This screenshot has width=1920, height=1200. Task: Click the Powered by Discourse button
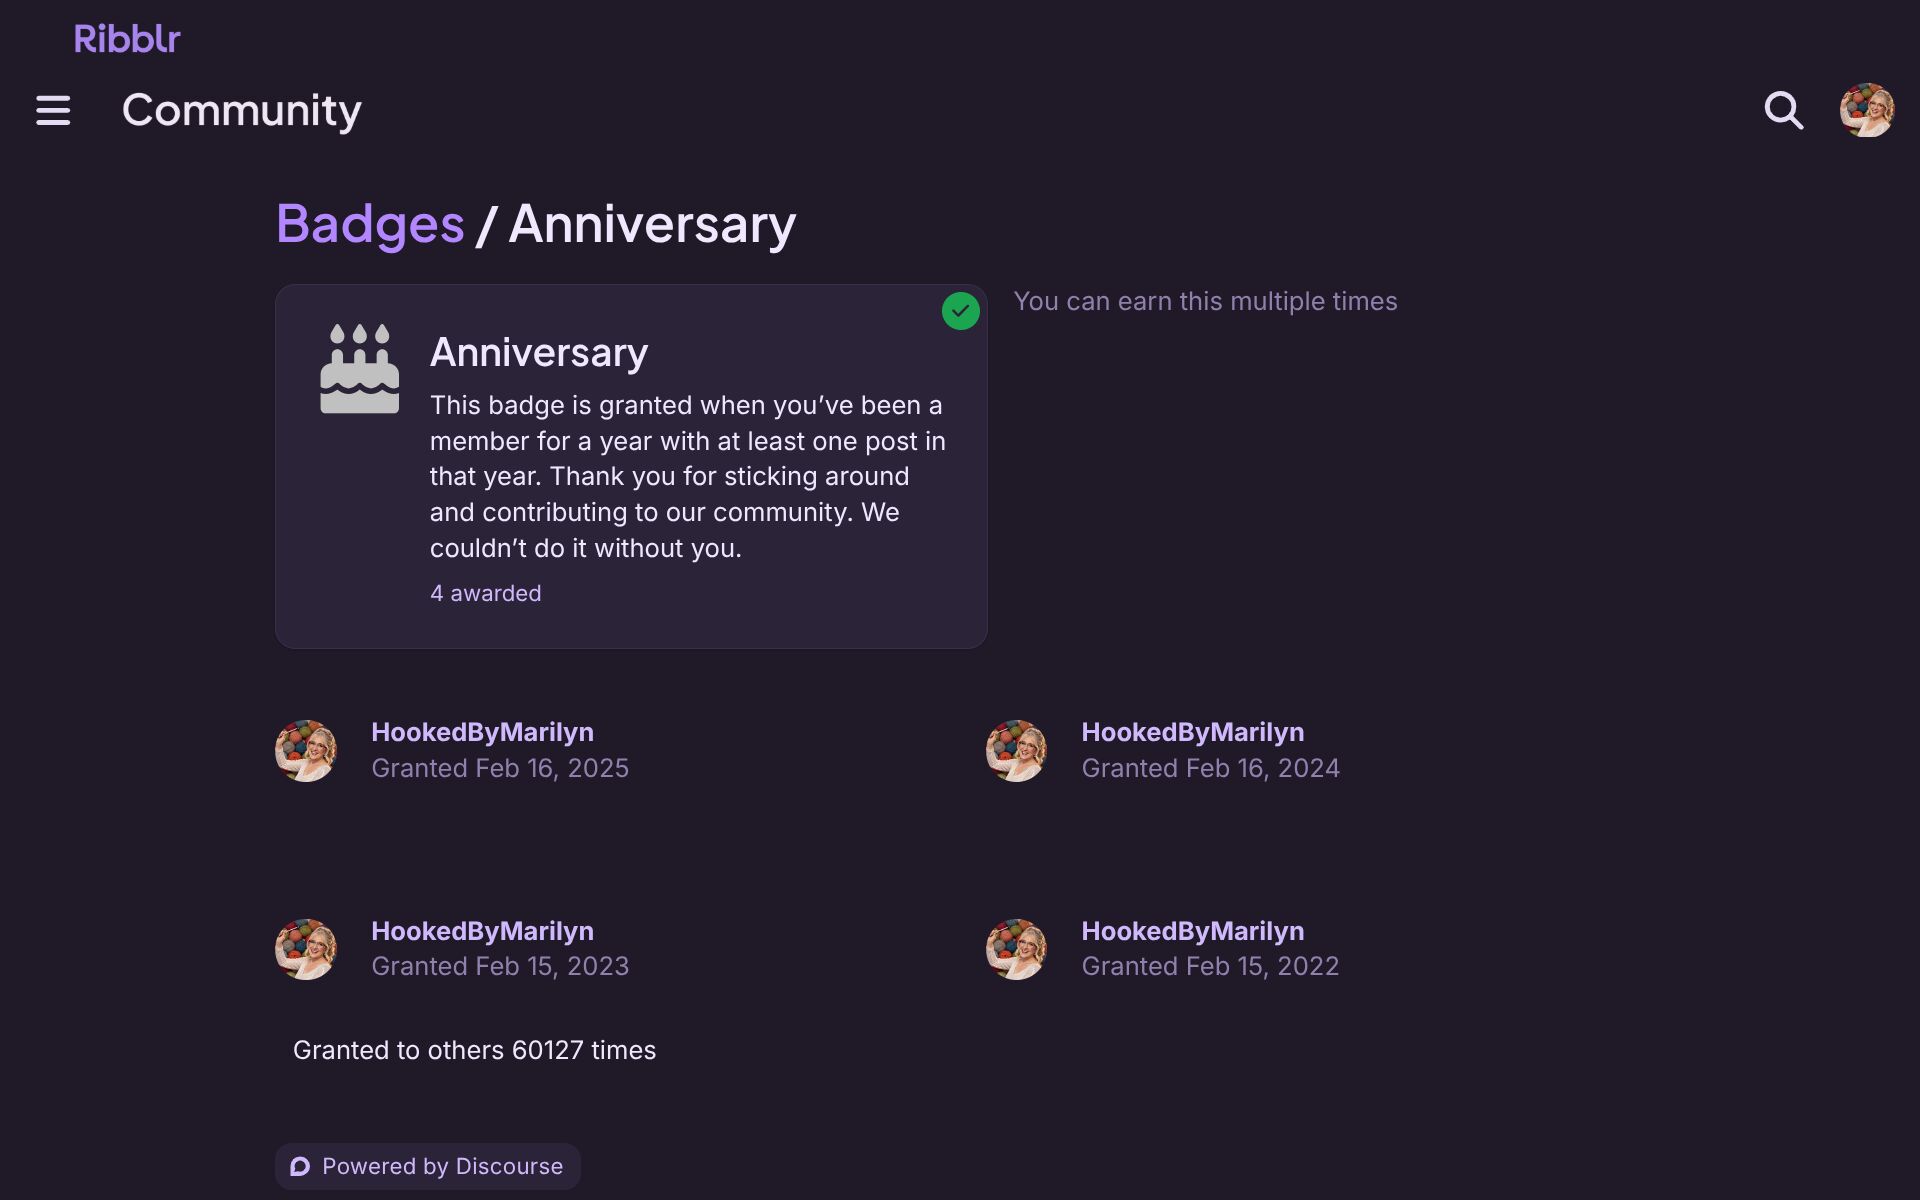(x=428, y=1166)
